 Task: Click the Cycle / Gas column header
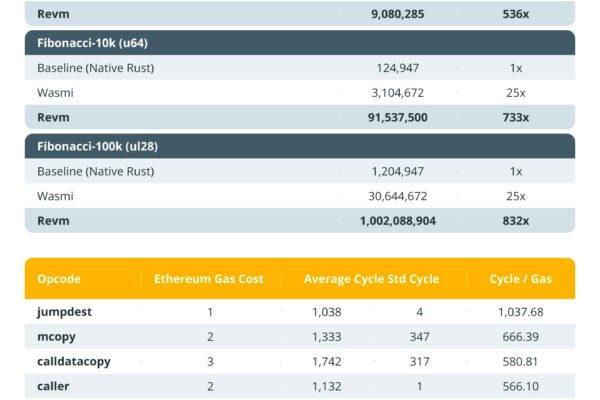pyautogui.click(x=520, y=279)
